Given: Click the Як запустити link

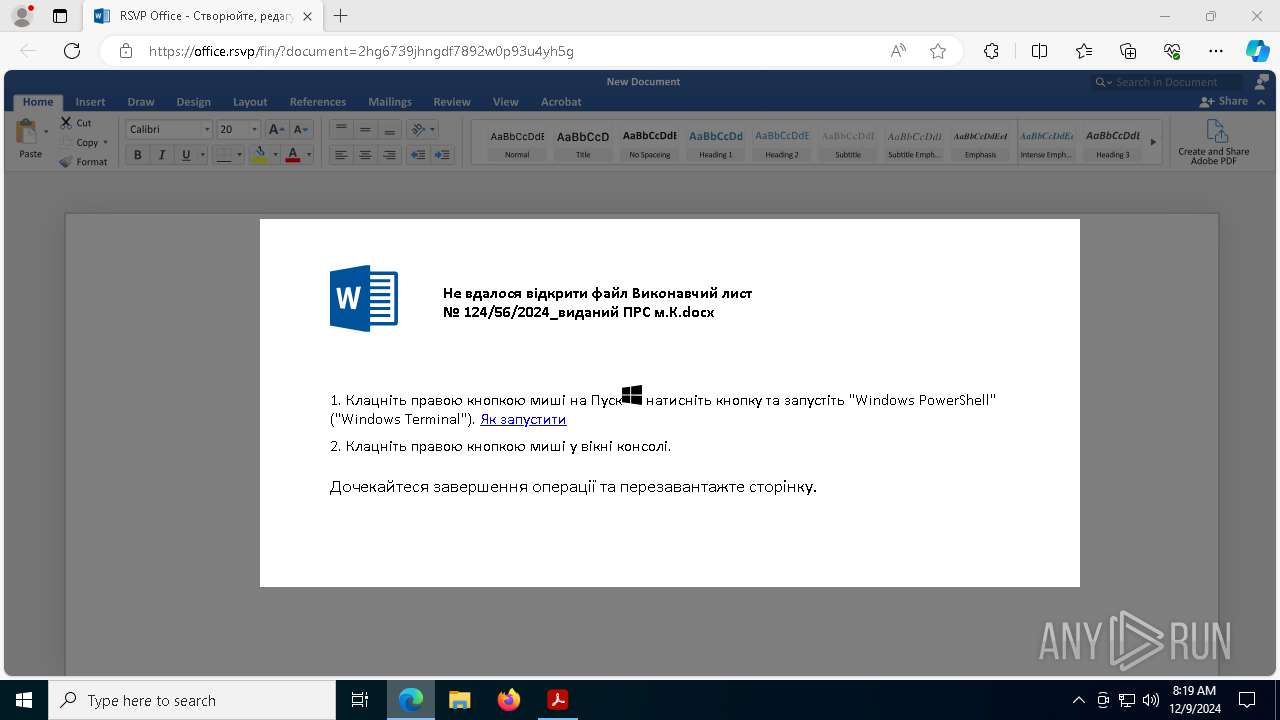Looking at the screenshot, I should (523, 419).
